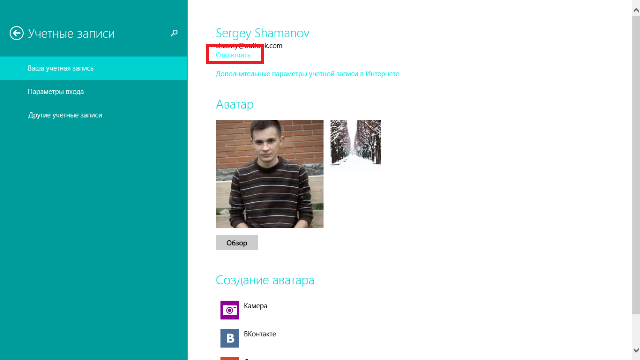
Task: Click the Отключить link
Action: (x=233, y=55)
